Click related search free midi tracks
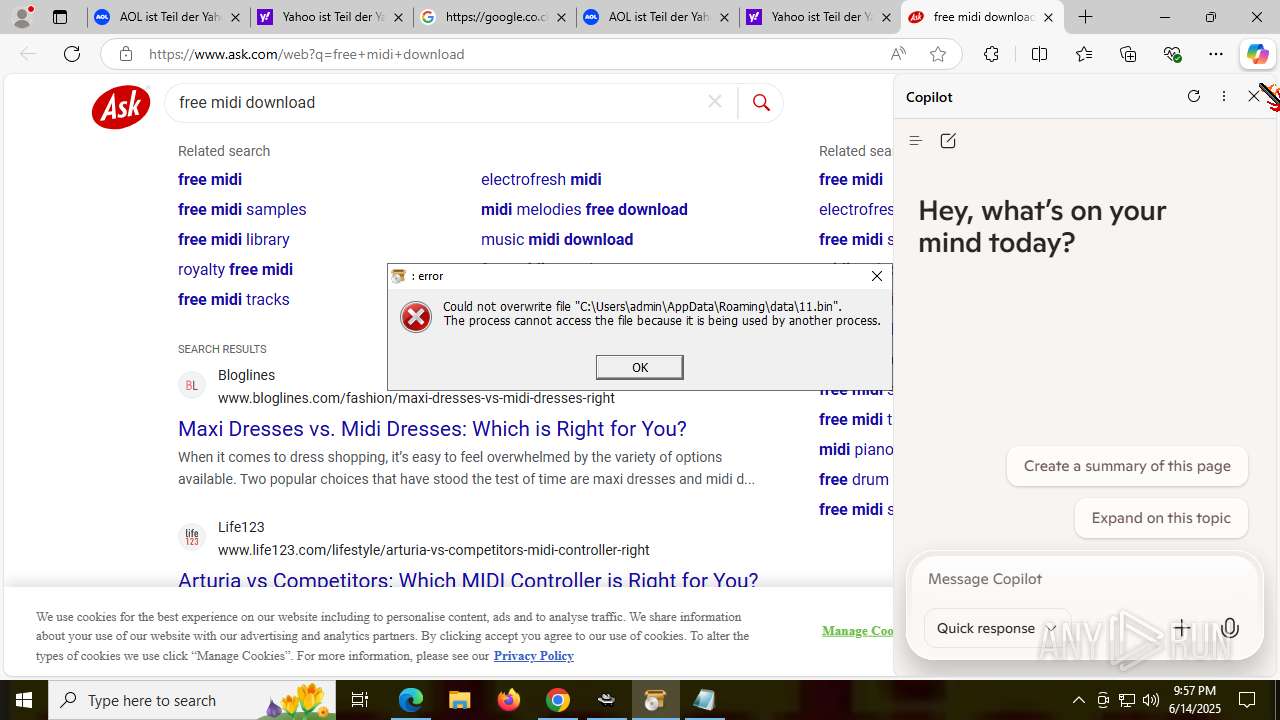 (234, 299)
